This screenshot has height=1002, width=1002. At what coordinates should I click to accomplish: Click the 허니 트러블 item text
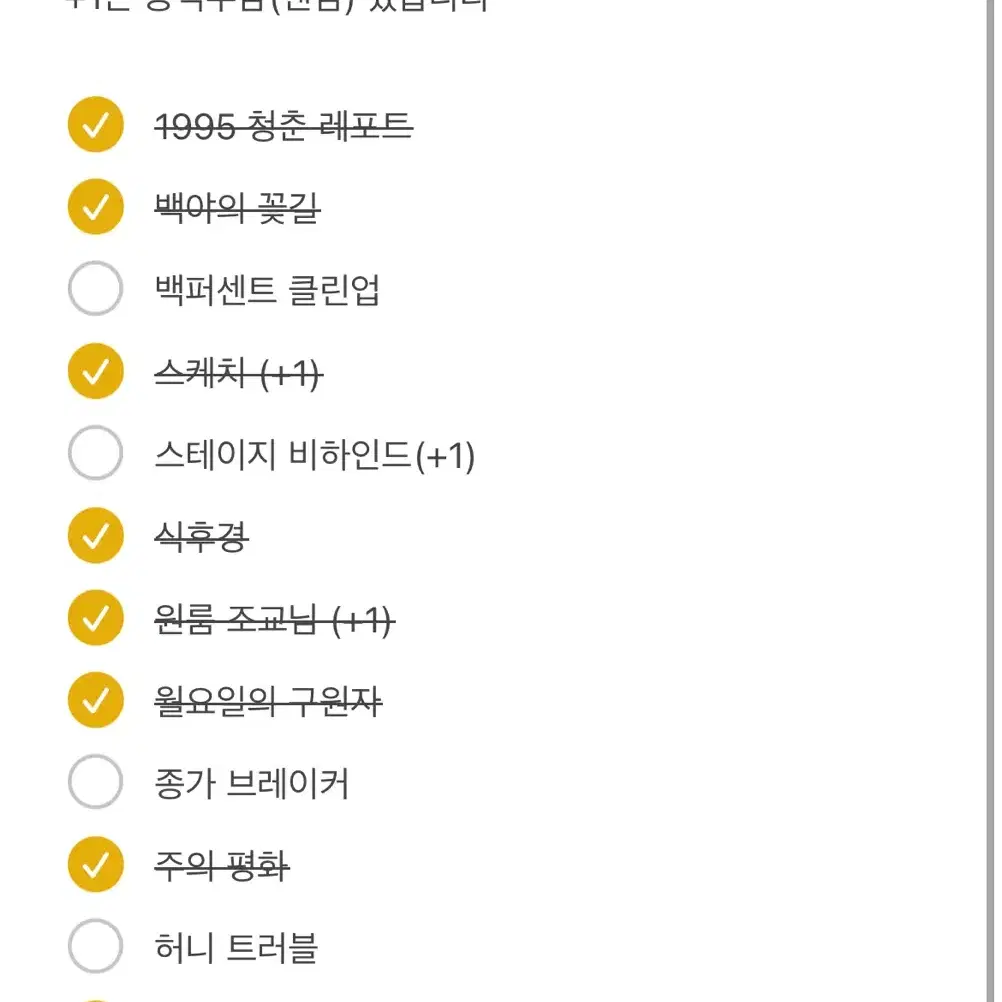click(x=236, y=948)
